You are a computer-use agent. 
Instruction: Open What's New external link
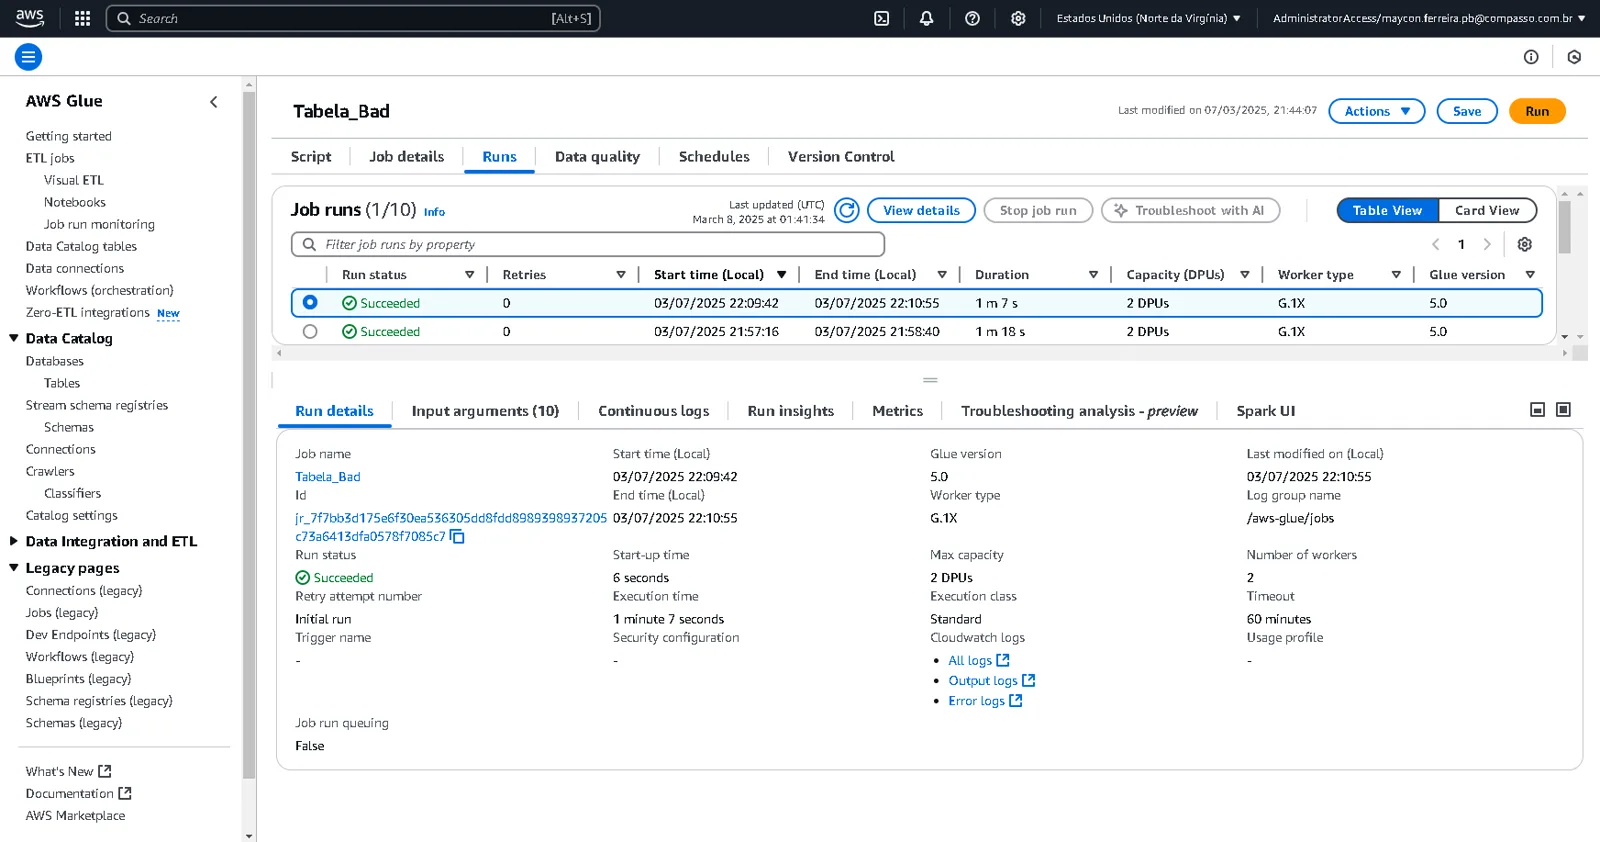[68, 772]
